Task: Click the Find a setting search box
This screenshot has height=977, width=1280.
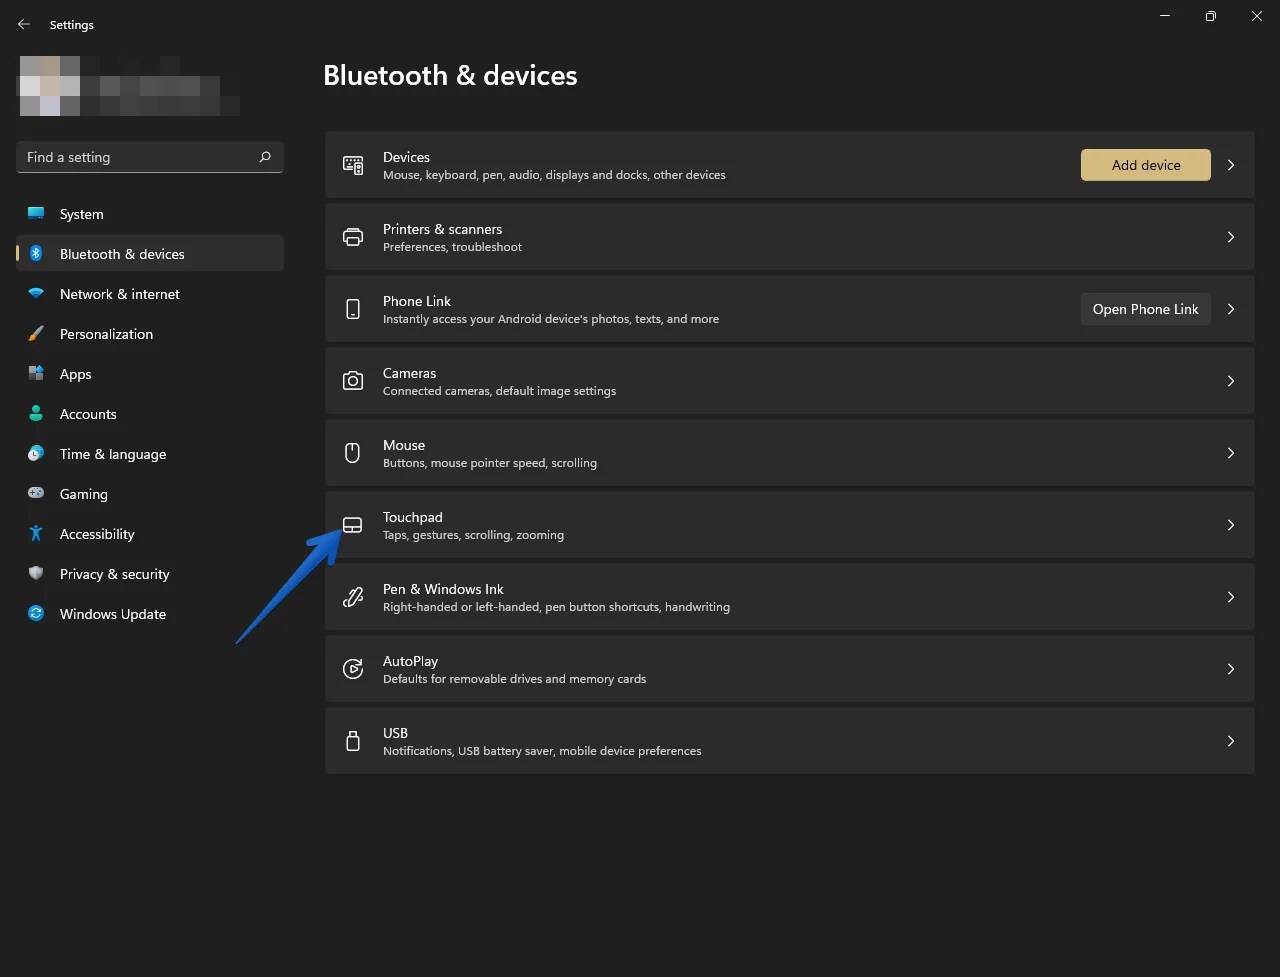Action: click(148, 156)
